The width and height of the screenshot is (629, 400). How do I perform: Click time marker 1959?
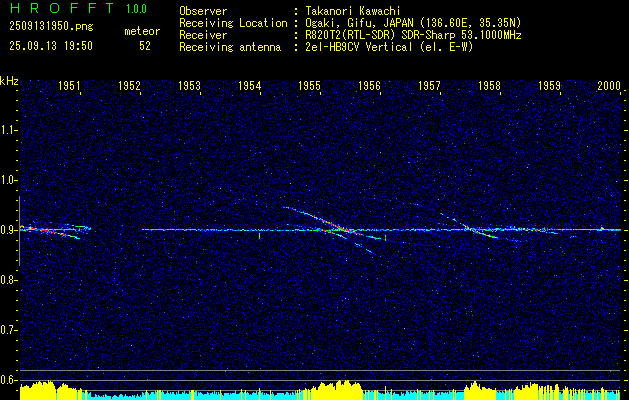pyautogui.click(x=549, y=85)
